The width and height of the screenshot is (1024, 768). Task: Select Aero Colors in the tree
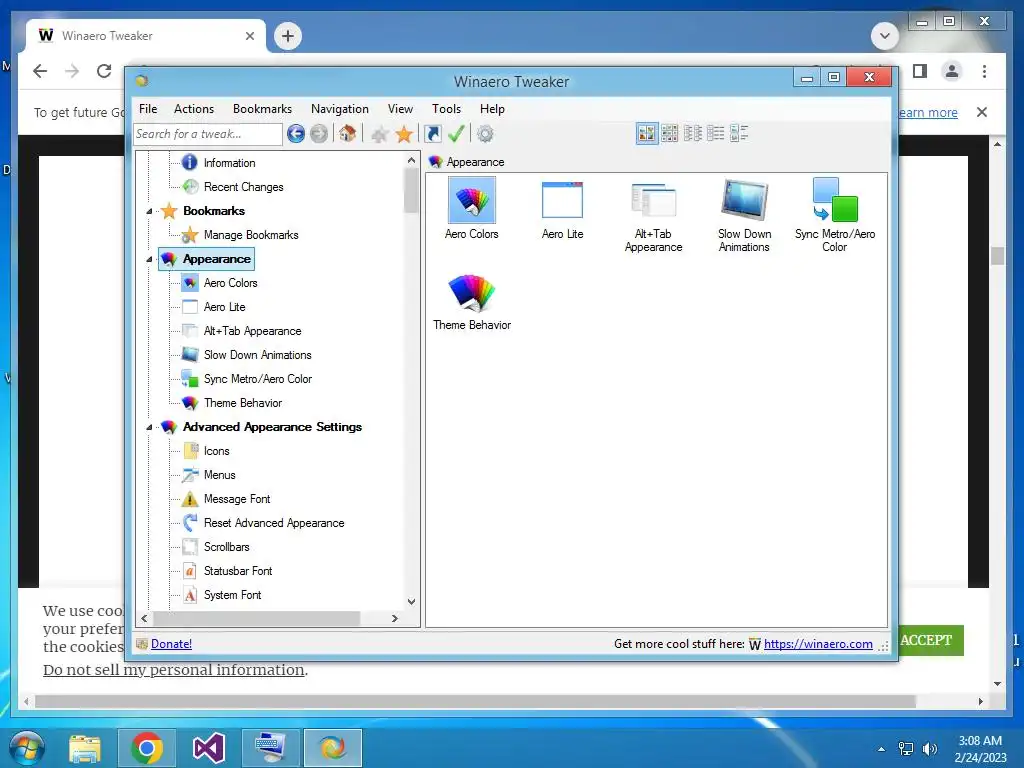coord(230,283)
